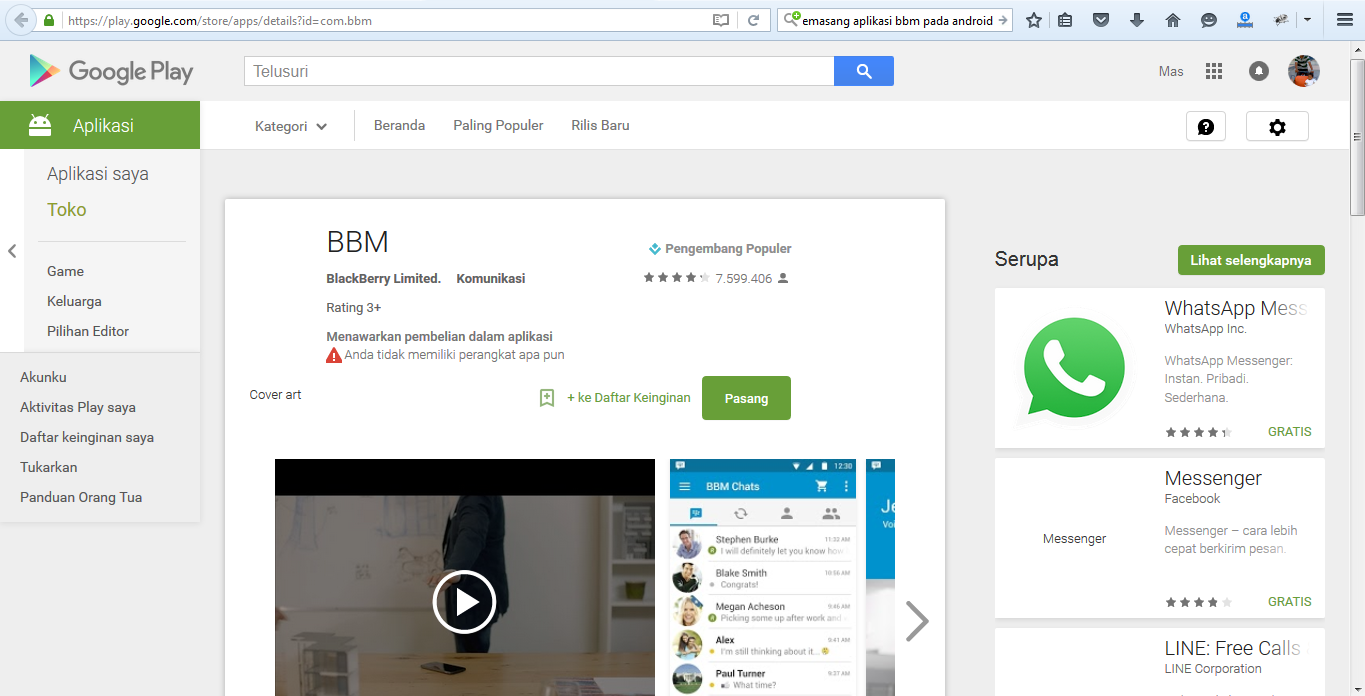Screen dimensions: 1365x696
Task: Open the smiley chat icon in toolbar
Action: click(x=1209, y=20)
